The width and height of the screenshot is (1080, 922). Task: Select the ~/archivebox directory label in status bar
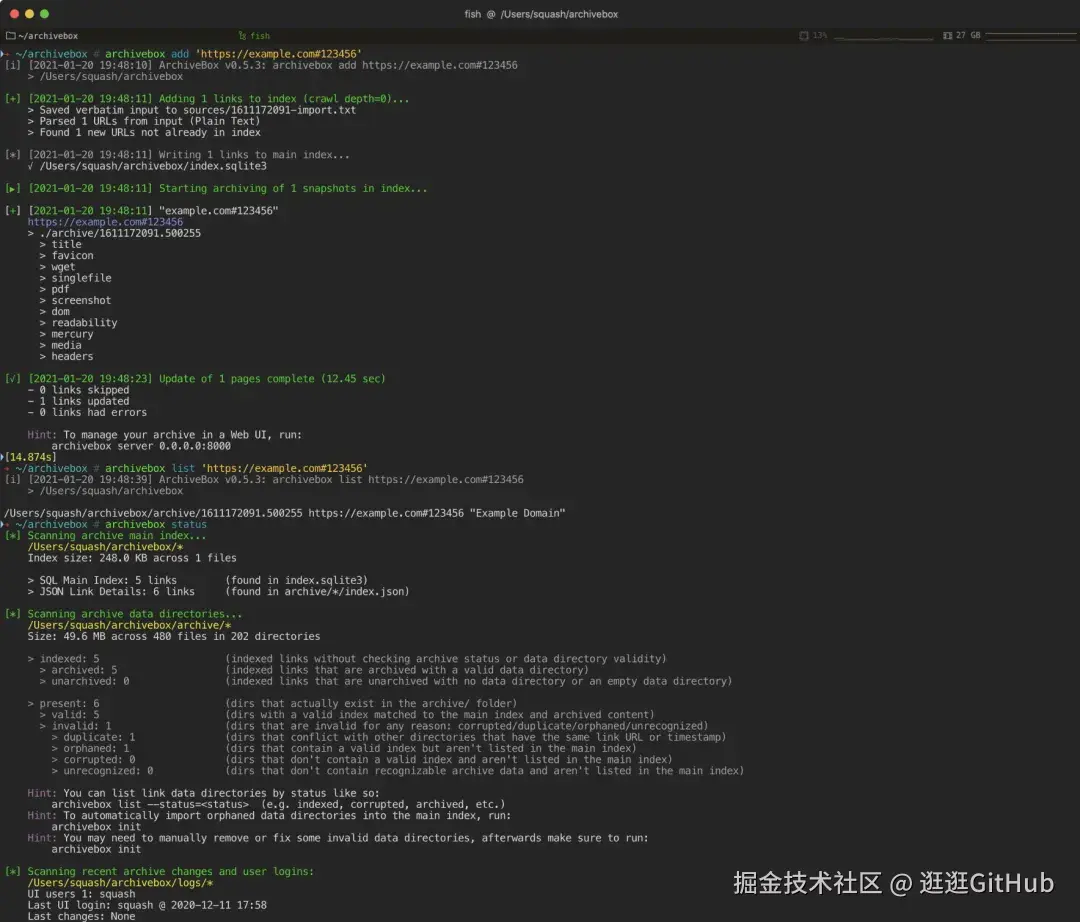[x=48, y=36]
